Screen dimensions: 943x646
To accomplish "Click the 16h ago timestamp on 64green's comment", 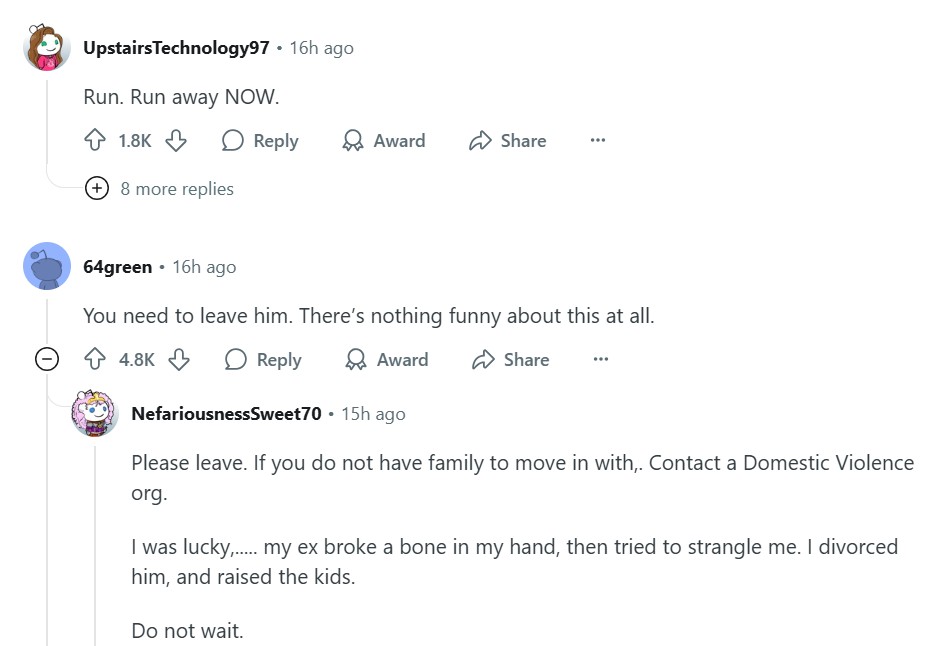I will point(204,266).
